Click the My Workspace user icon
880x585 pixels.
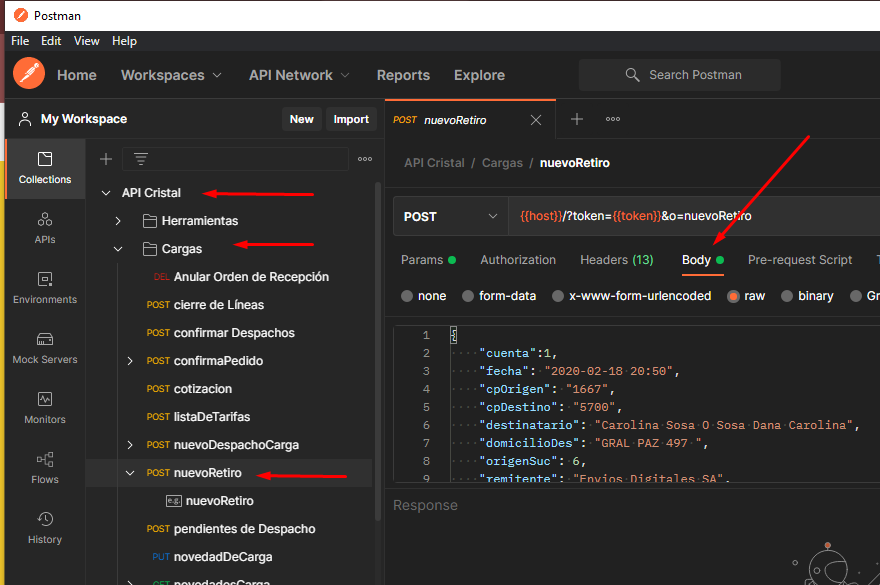point(25,119)
